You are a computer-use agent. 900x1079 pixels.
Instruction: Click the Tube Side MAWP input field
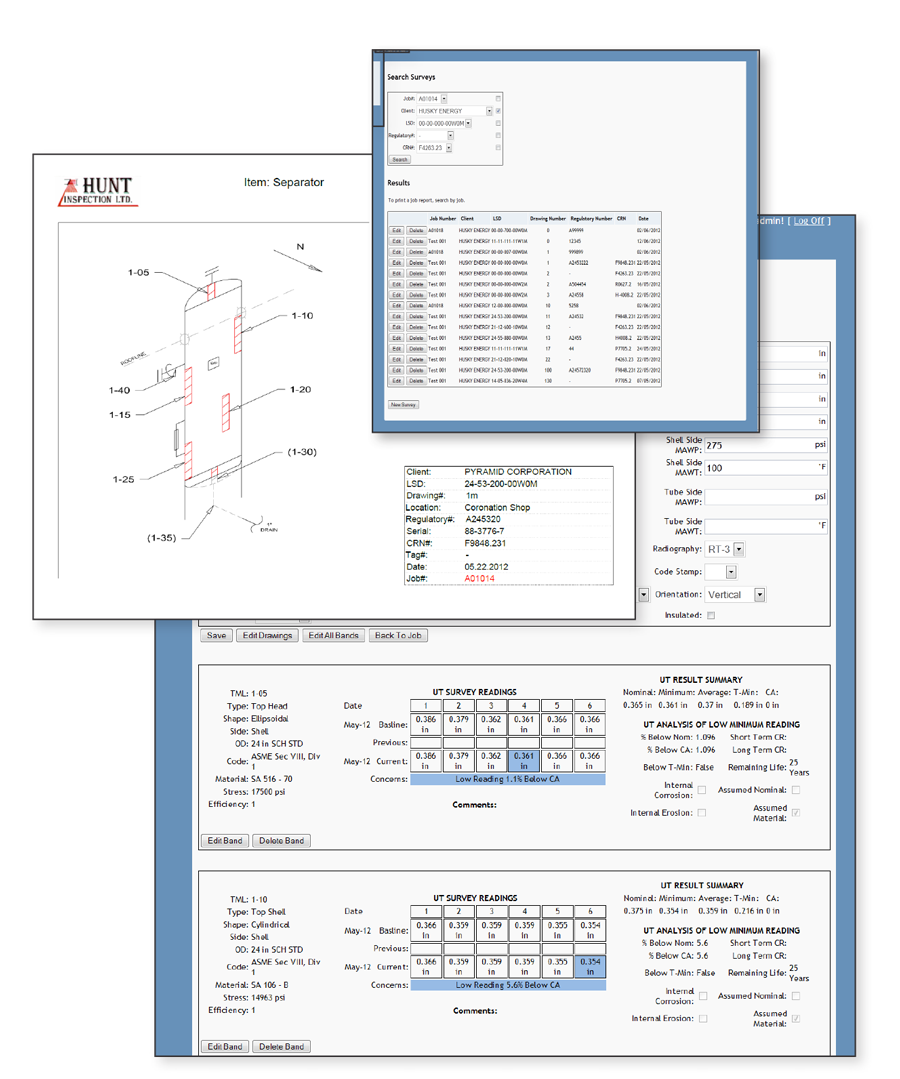765,497
